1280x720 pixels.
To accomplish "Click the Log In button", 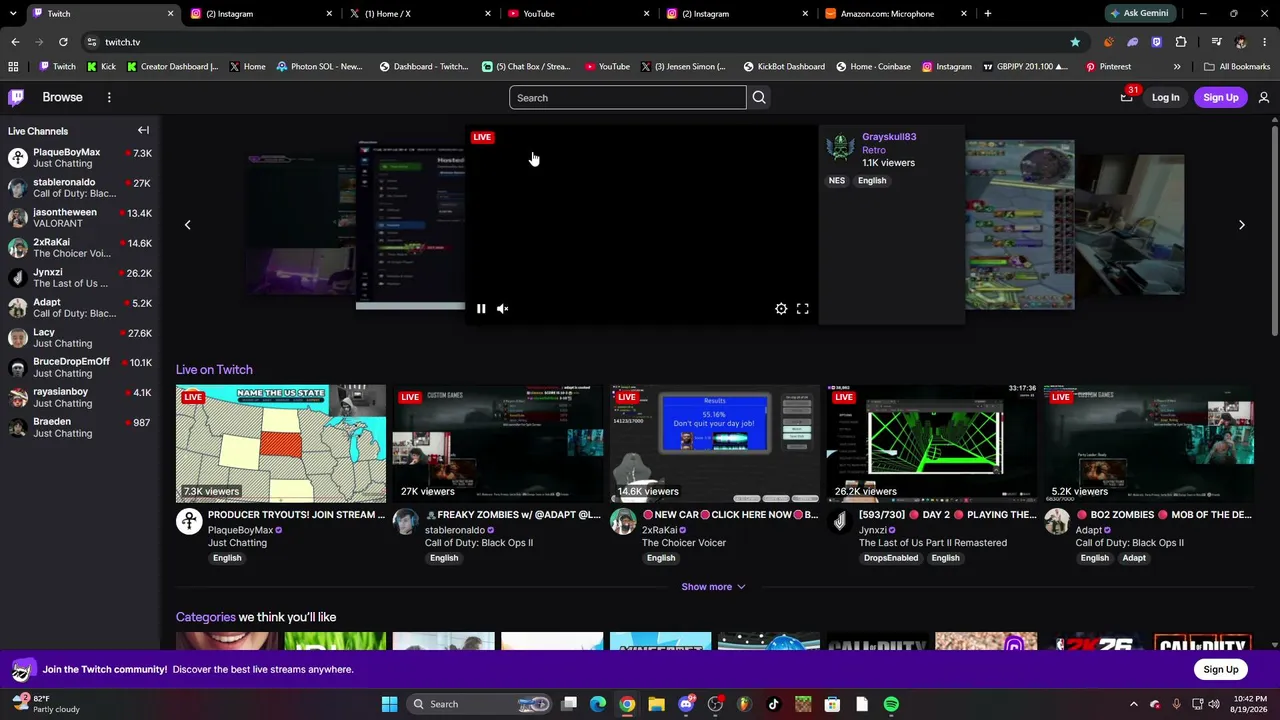I will click(1165, 97).
